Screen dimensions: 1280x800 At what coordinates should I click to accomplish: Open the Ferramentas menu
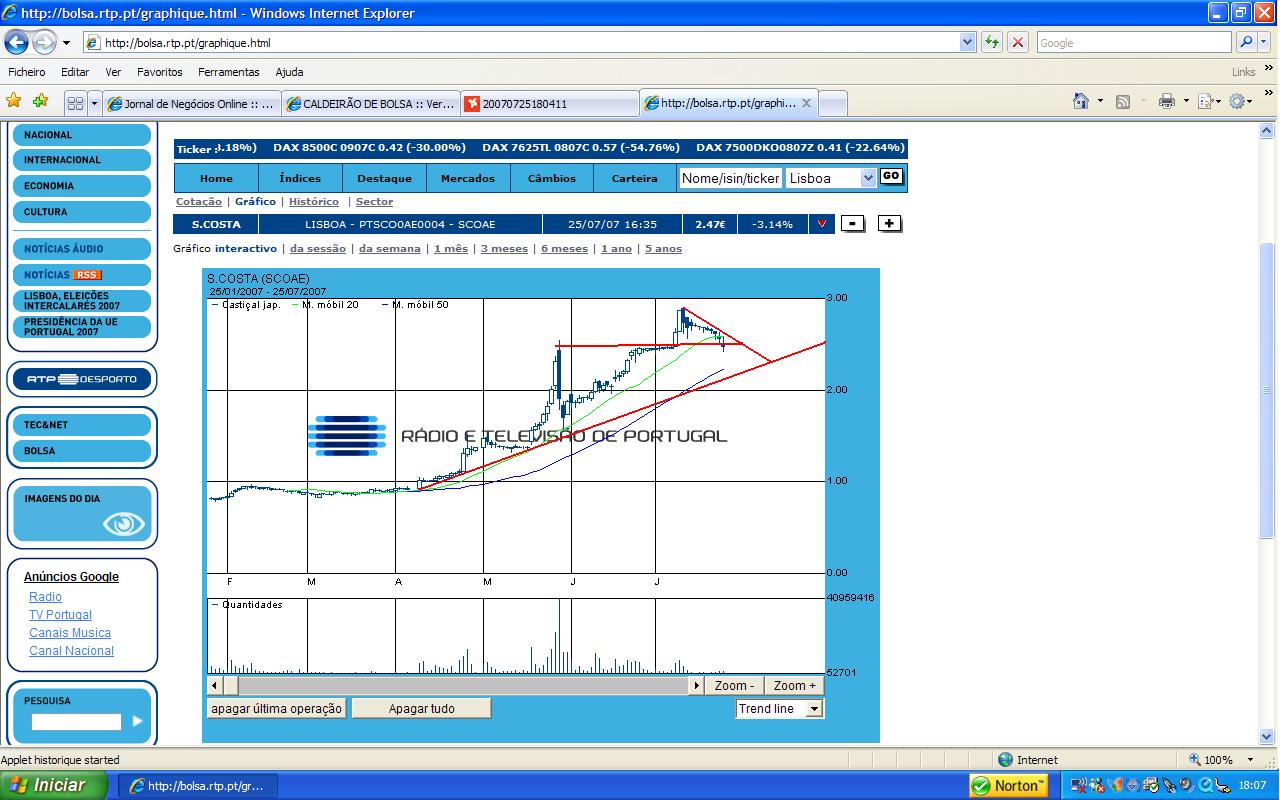pos(229,72)
